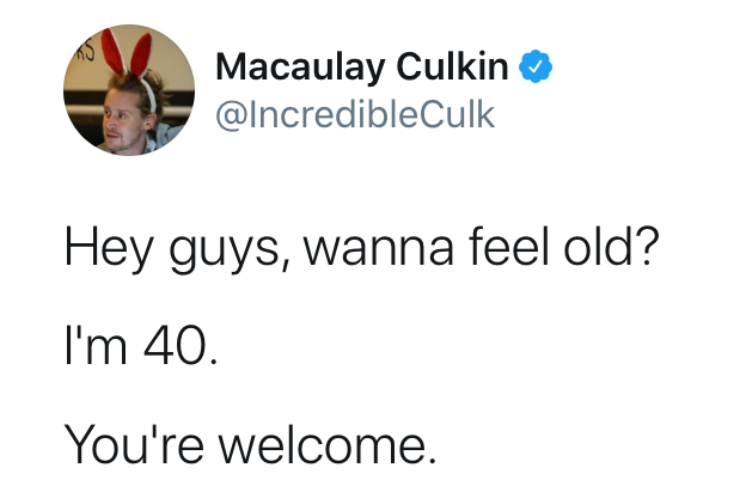This screenshot has width=750, height=500.
Task: Click the blue verified checkmark badge
Action: (x=537, y=69)
